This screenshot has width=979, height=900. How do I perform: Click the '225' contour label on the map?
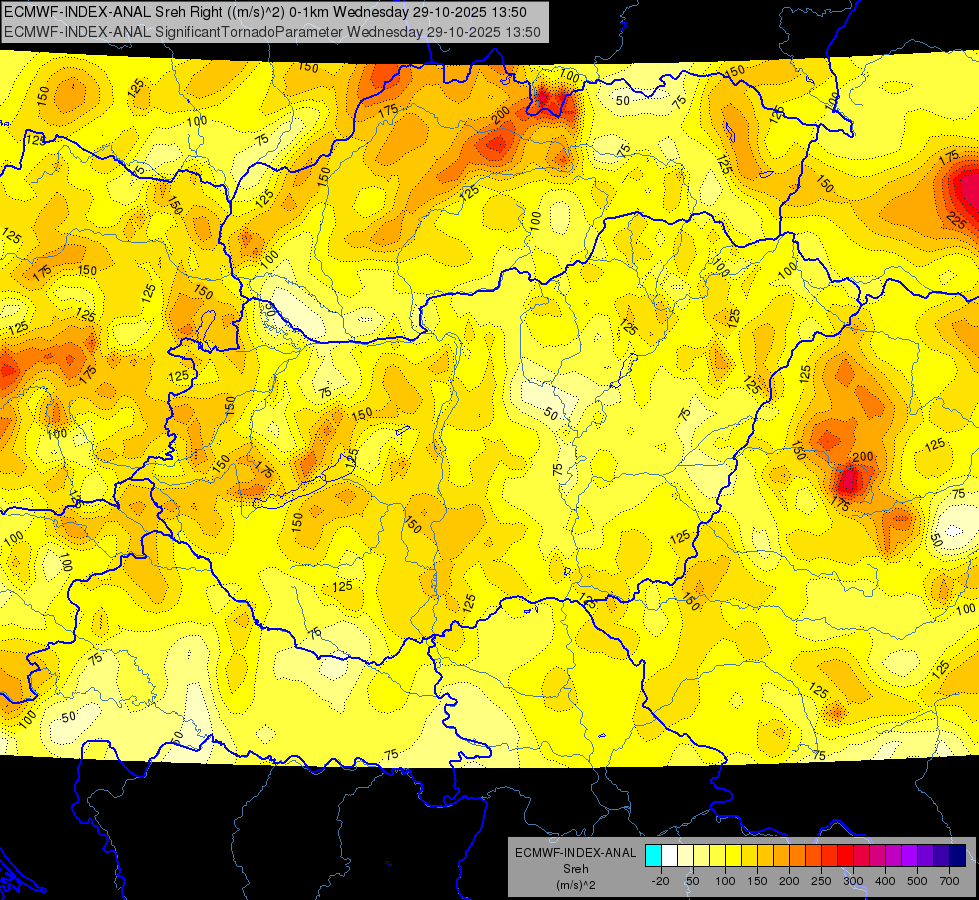[x=957, y=220]
